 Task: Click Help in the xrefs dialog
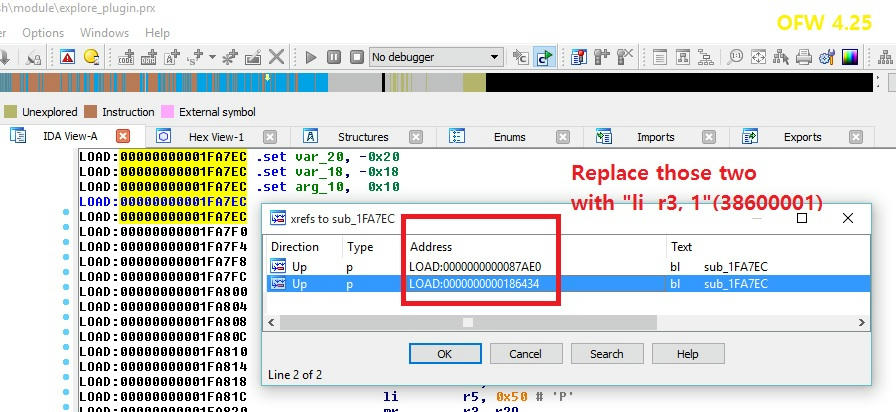[687, 354]
